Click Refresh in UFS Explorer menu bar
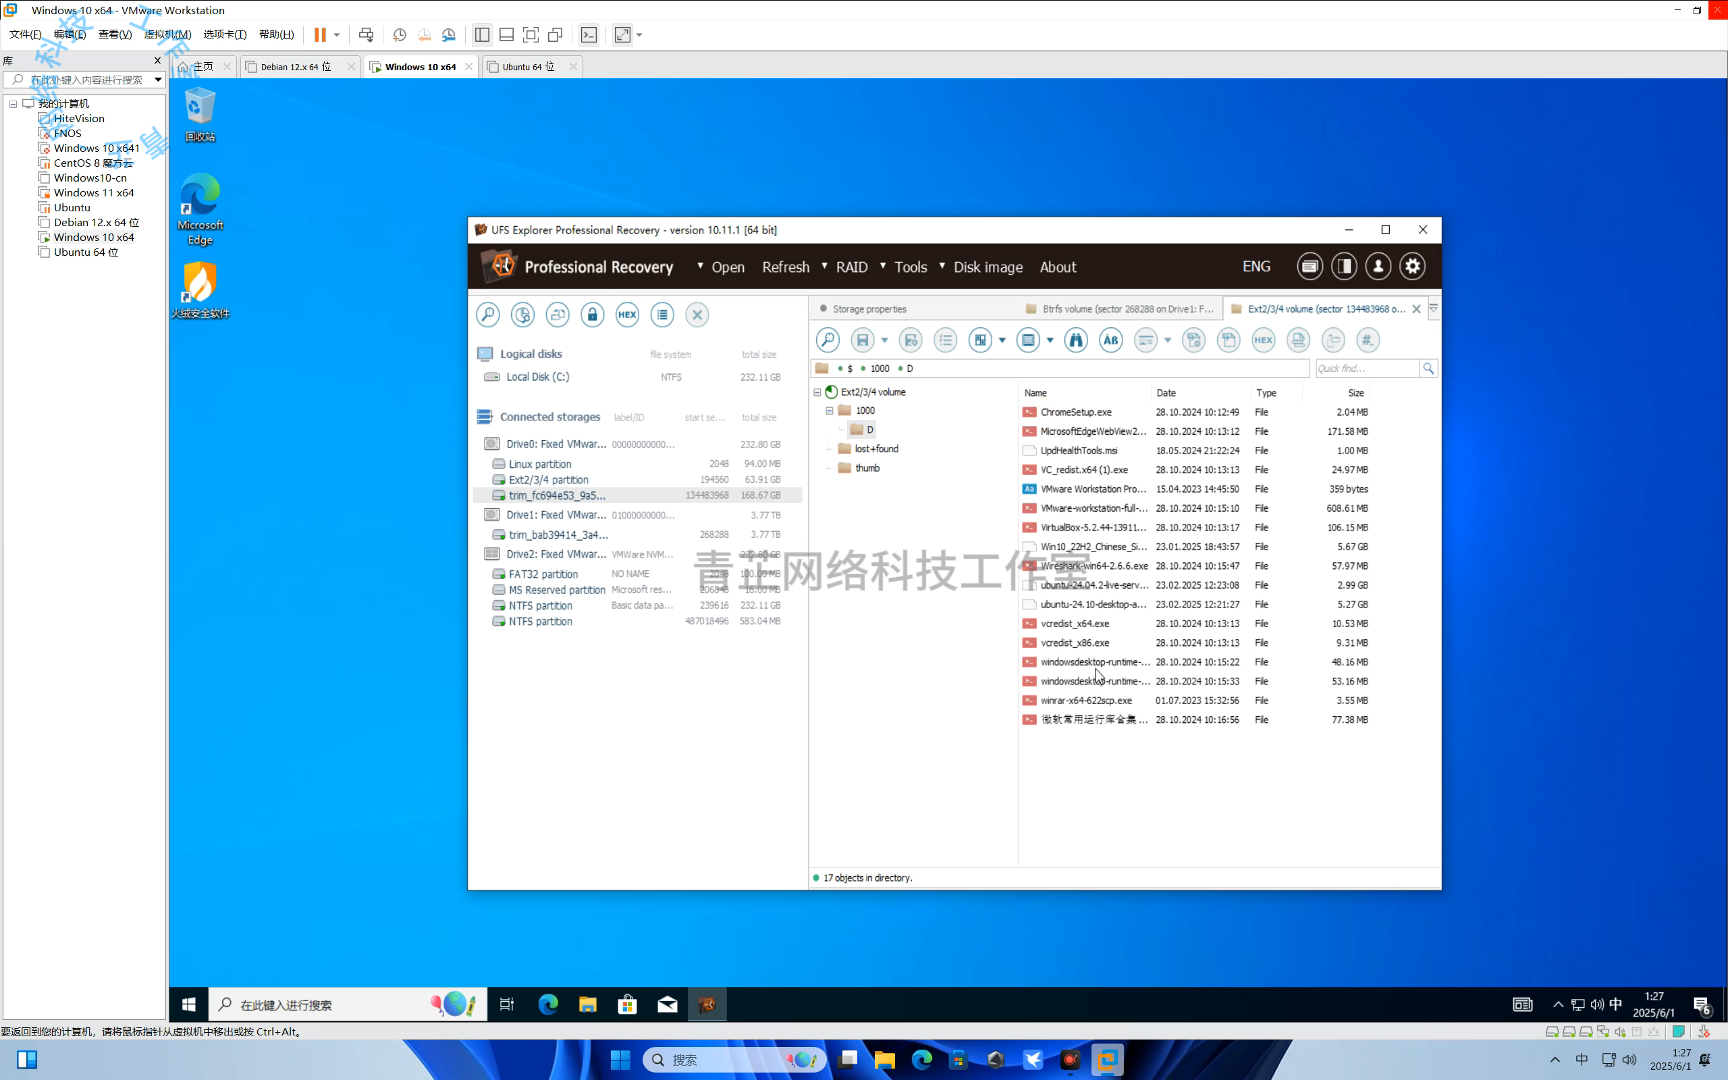This screenshot has height=1080, width=1728. tap(786, 267)
